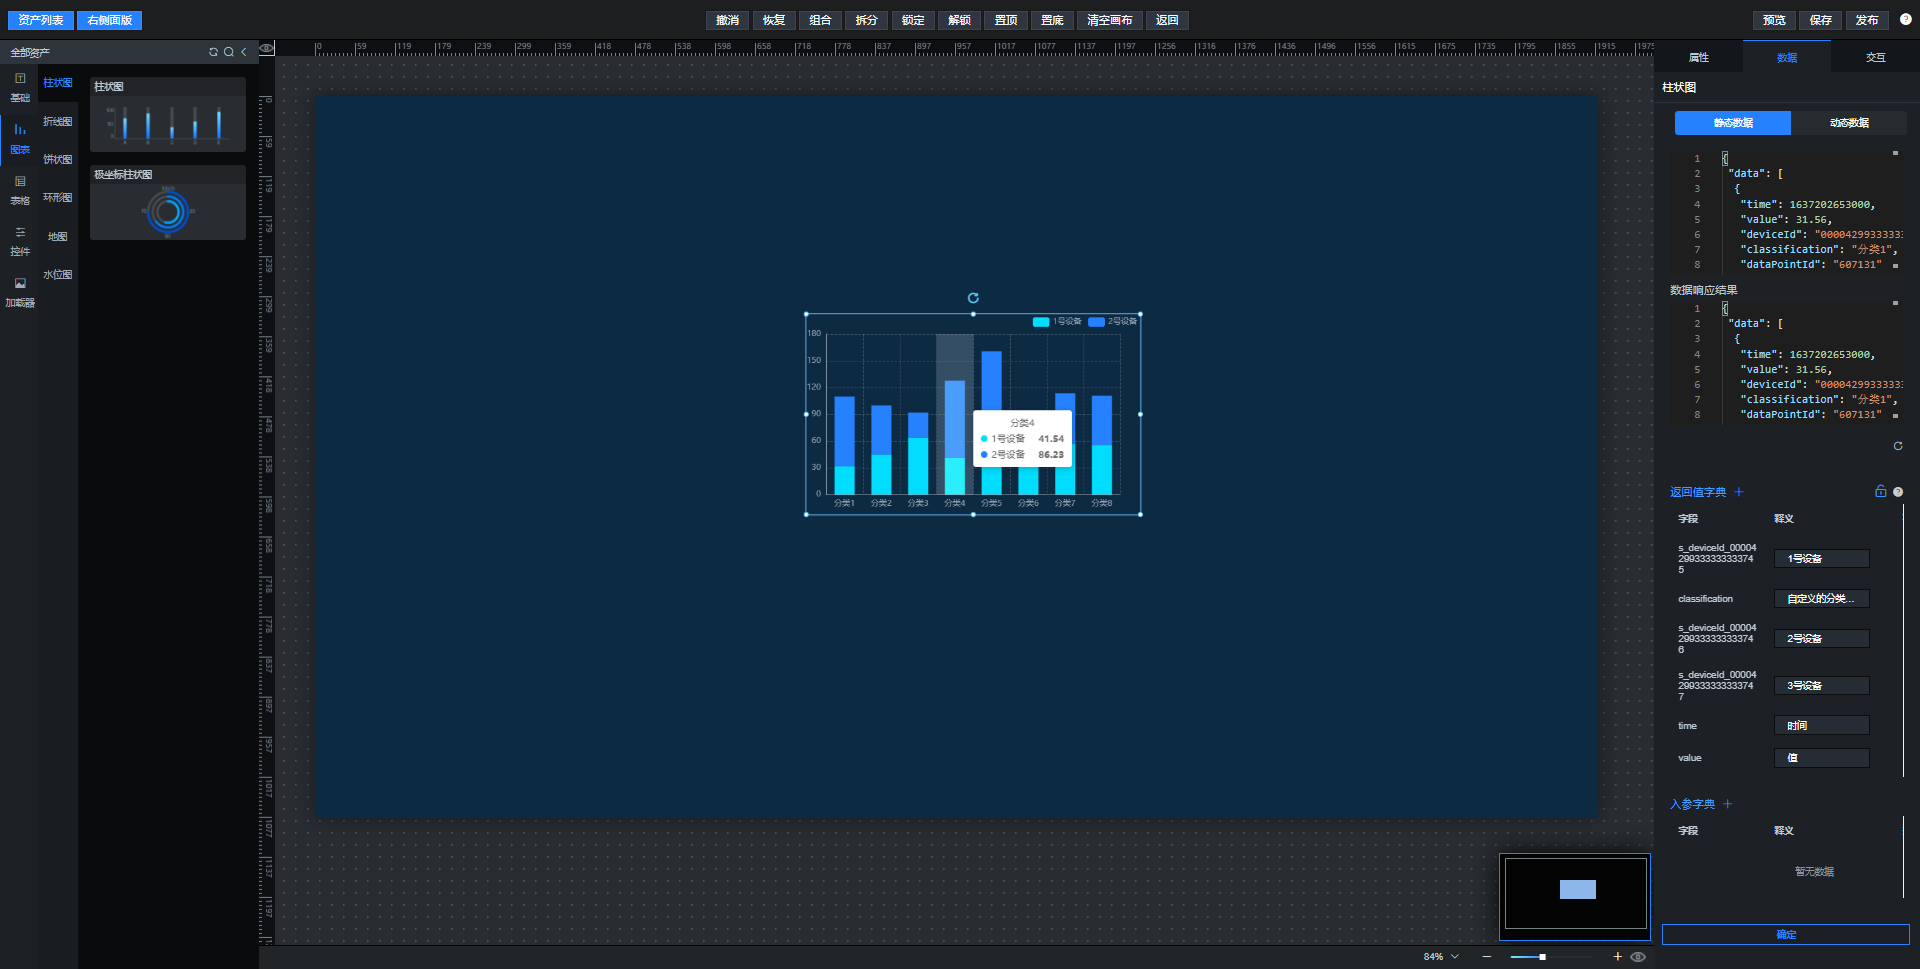Viewport: 1920px width, 969px height.
Task: Click the 确定 confirm button
Action: [1786, 934]
